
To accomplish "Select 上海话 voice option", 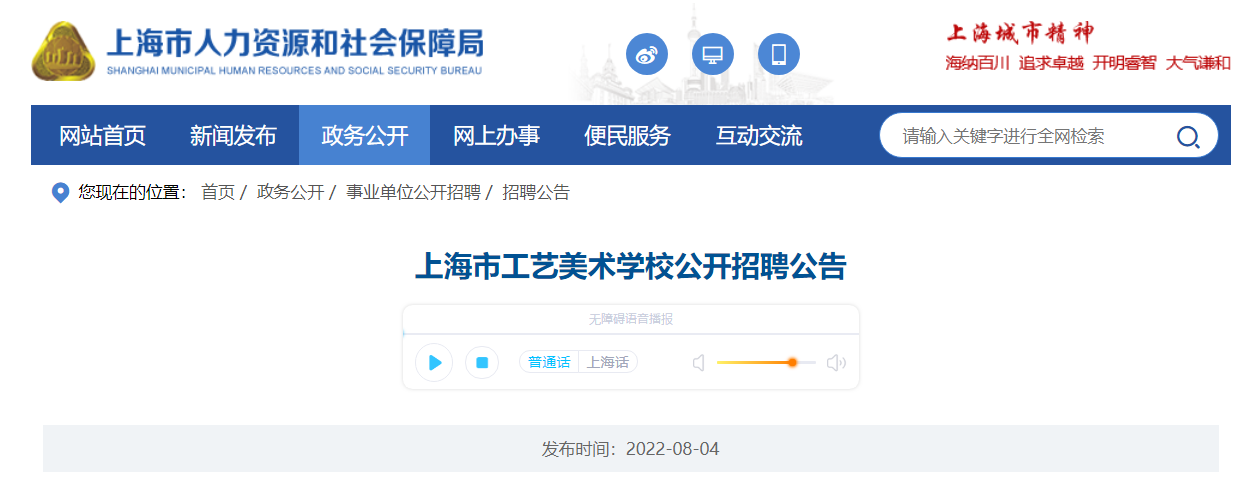I will tap(608, 362).
